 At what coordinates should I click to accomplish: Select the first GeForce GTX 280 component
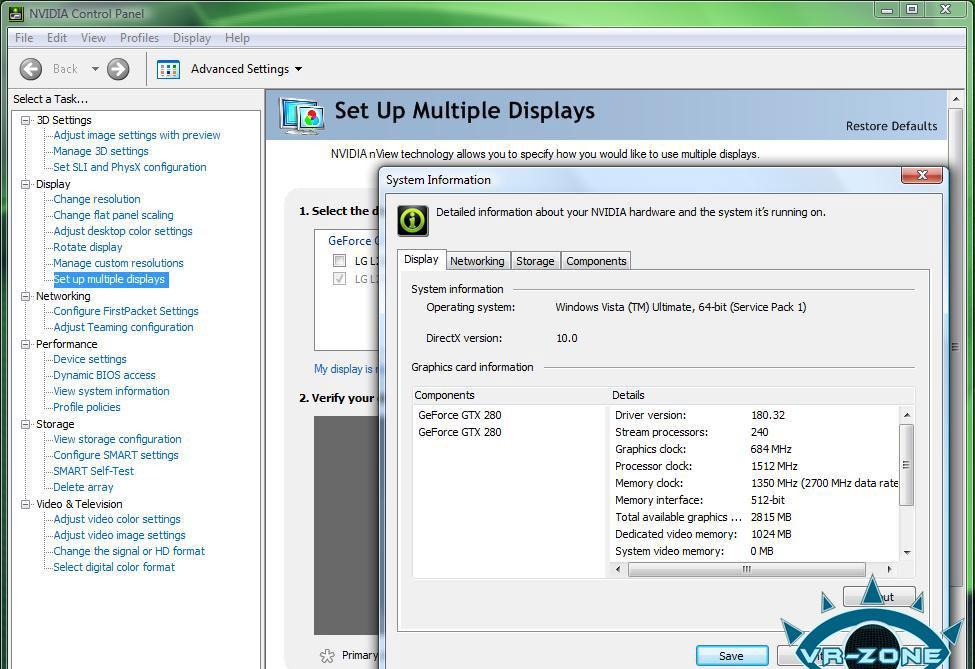coord(460,415)
